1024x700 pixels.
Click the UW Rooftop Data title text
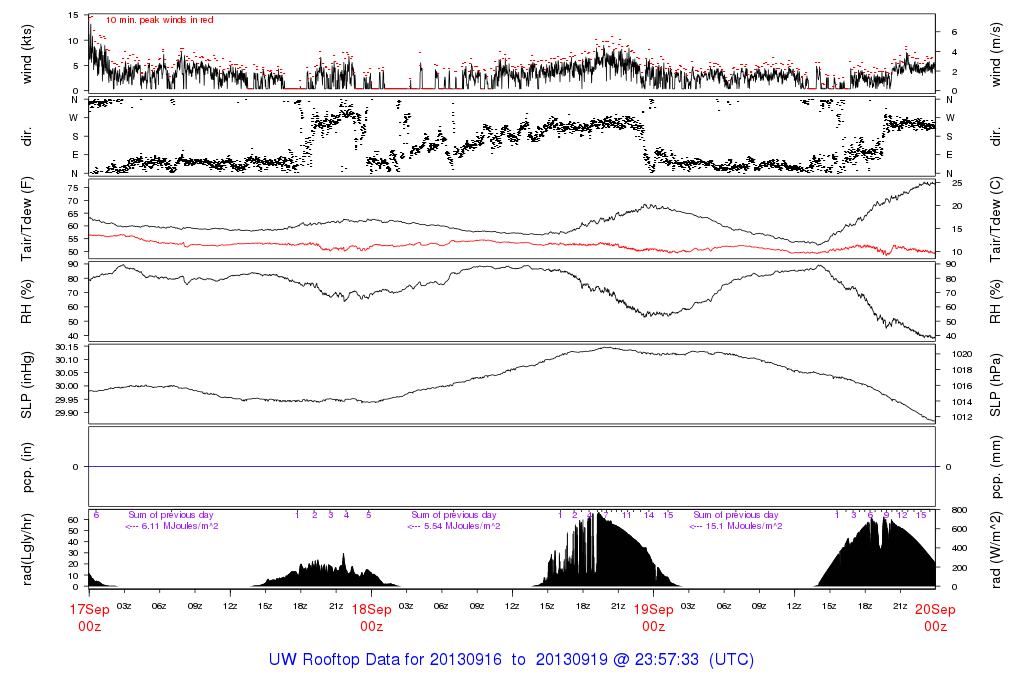511,660
